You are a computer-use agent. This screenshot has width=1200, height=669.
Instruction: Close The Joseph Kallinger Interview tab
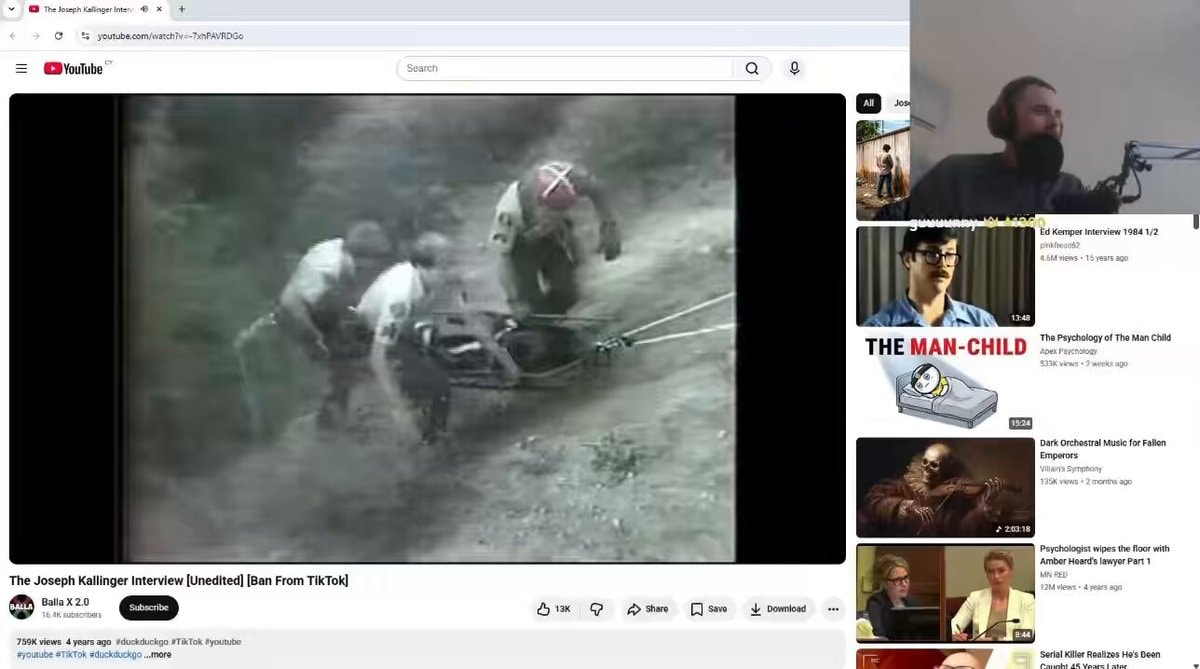coord(159,9)
